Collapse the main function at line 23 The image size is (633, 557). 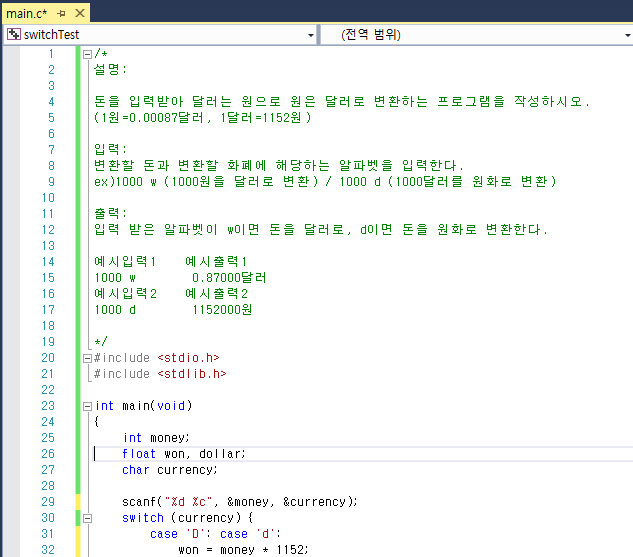click(87, 406)
